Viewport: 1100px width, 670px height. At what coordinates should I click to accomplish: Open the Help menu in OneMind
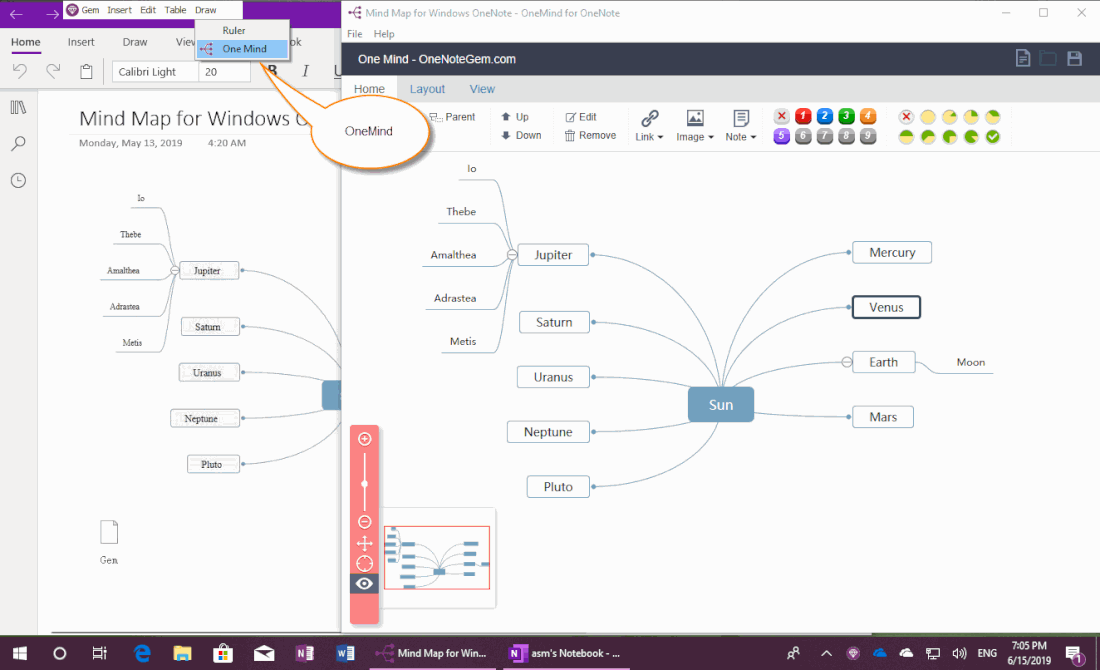[384, 34]
